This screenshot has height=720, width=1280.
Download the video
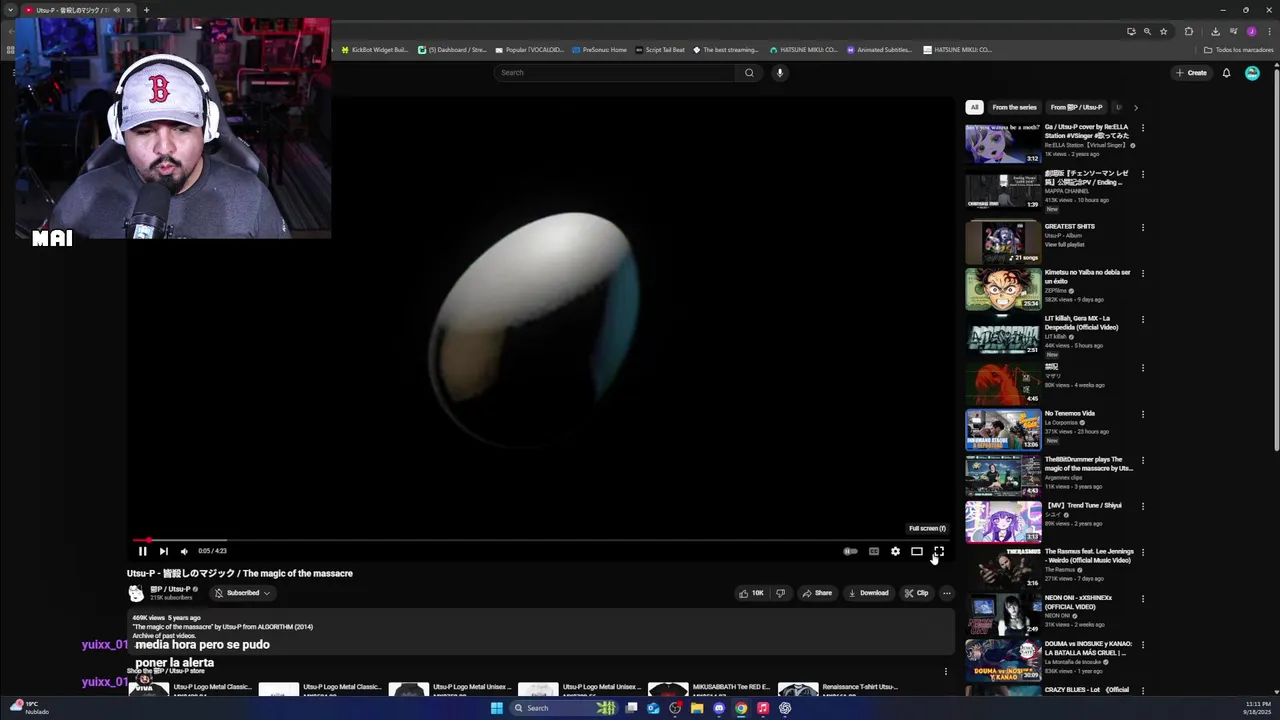(868, 593)
